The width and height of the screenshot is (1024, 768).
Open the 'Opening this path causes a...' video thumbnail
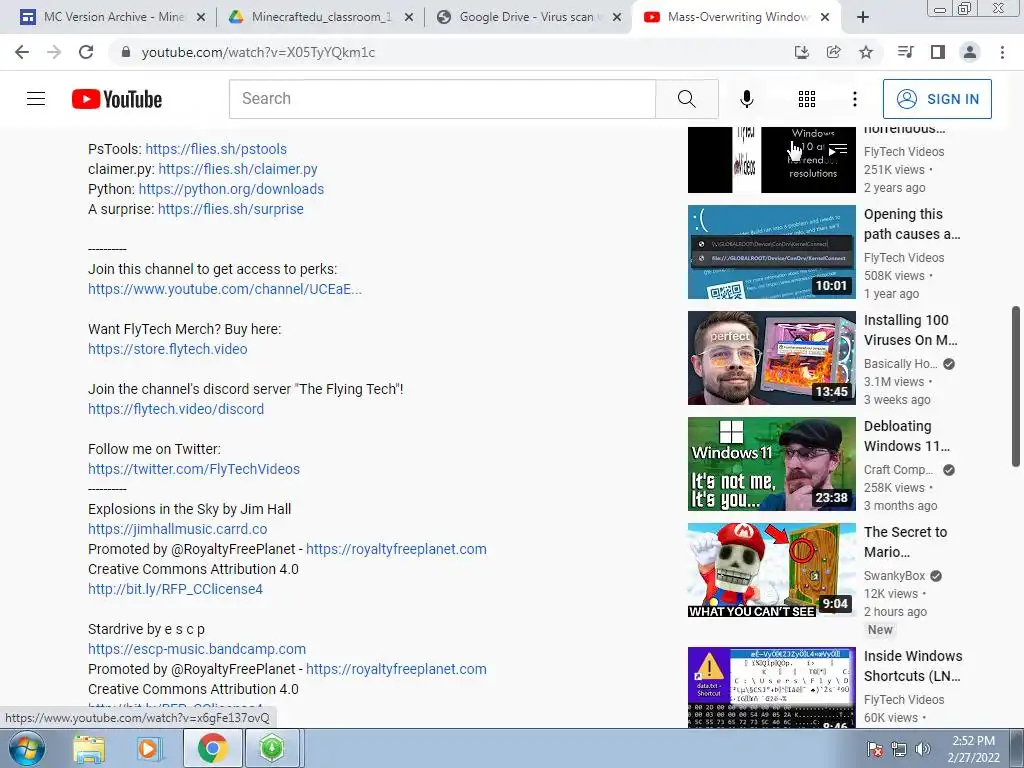pyautogui.click(x=771, y=252)
